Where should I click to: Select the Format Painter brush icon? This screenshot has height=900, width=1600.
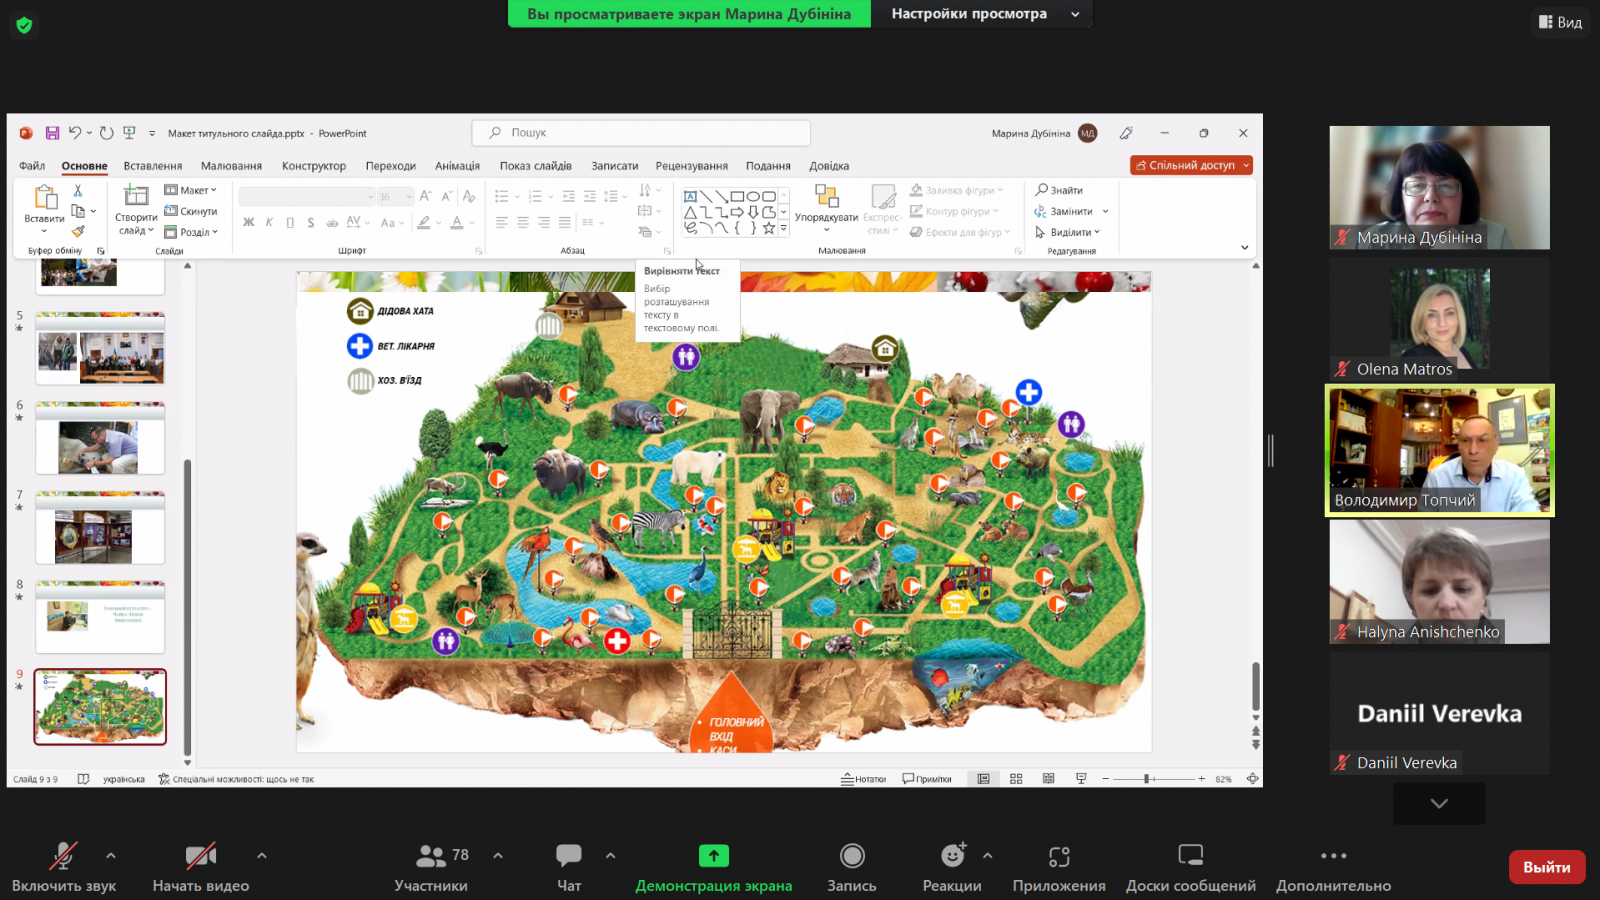(78, 232)
